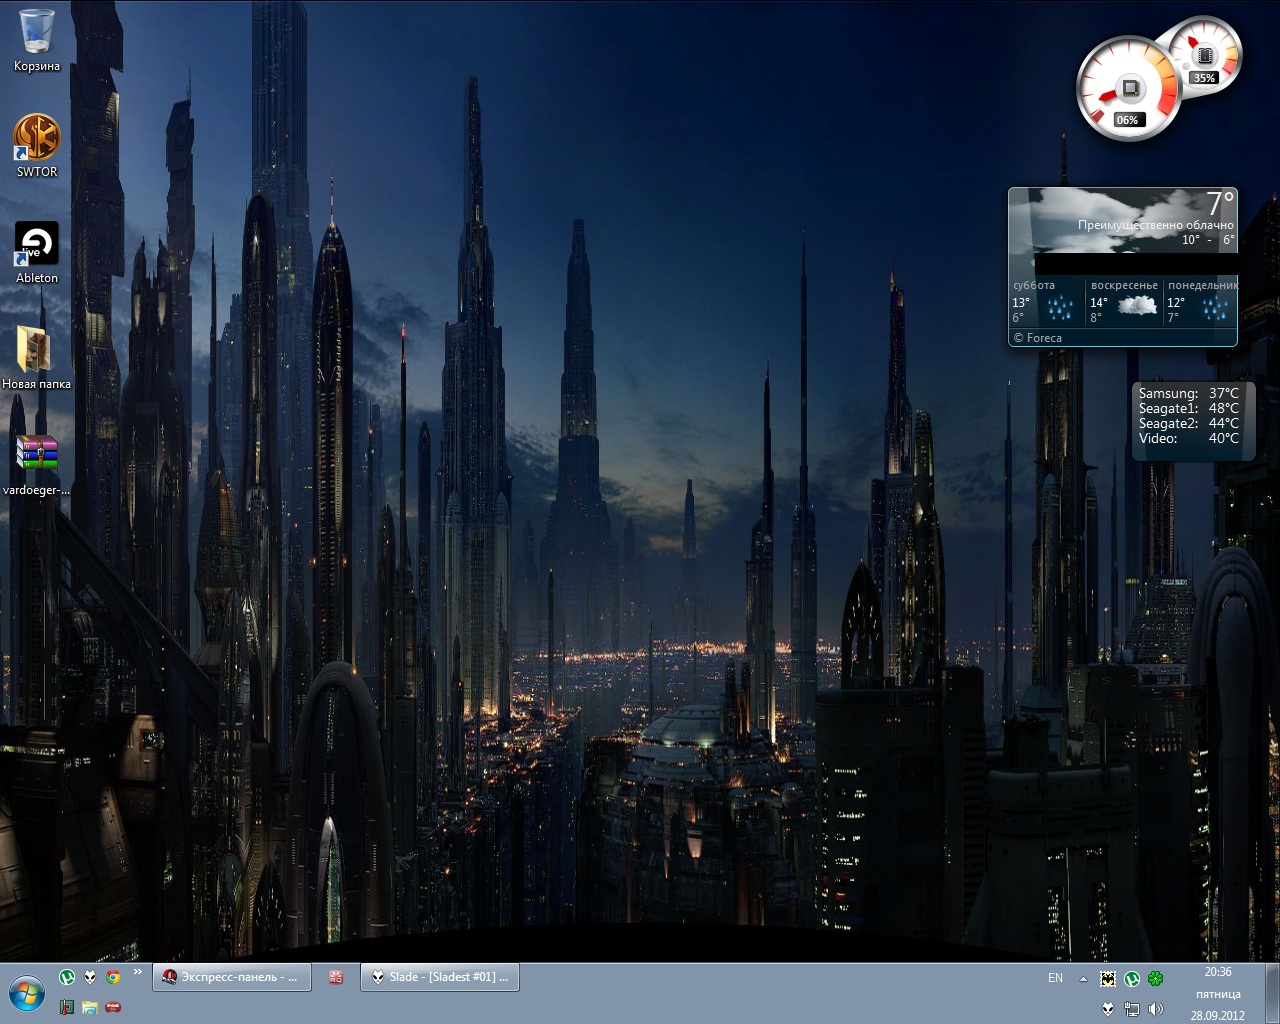
Task: Select the vardoeger WinRAR archive icon
Action: coord(37,464)
